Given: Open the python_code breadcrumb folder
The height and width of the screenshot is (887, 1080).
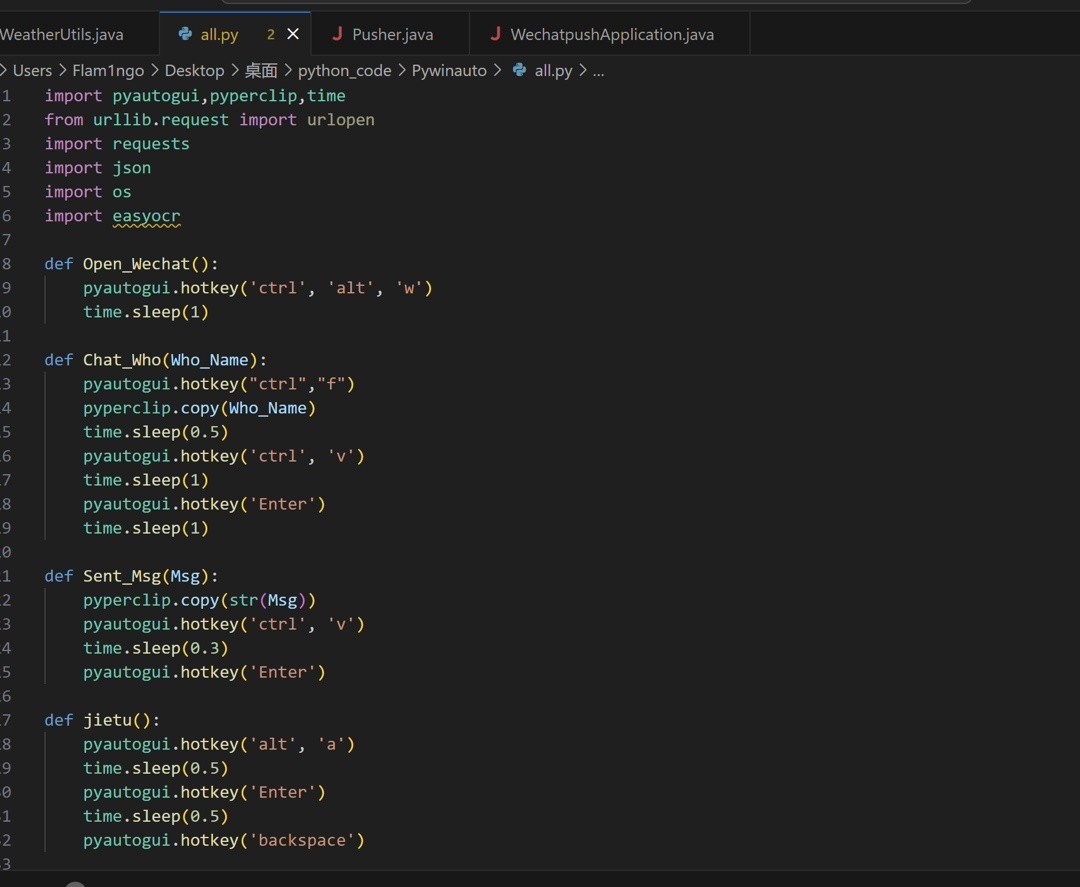Looking at the screenshot, I should (x=344, y=71).
